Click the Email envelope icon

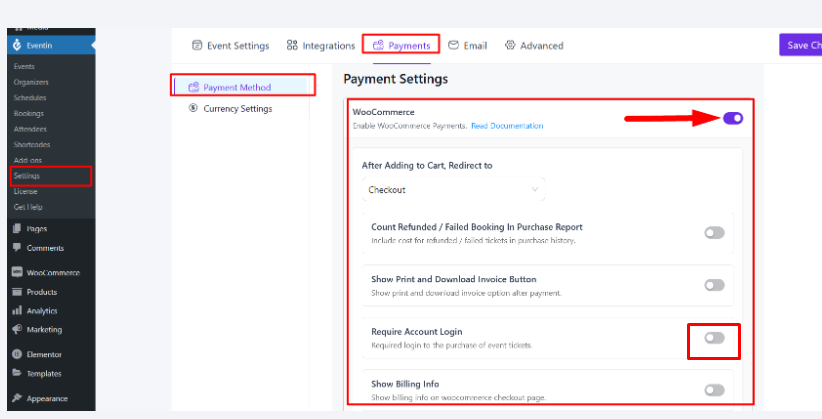(453, 45)
